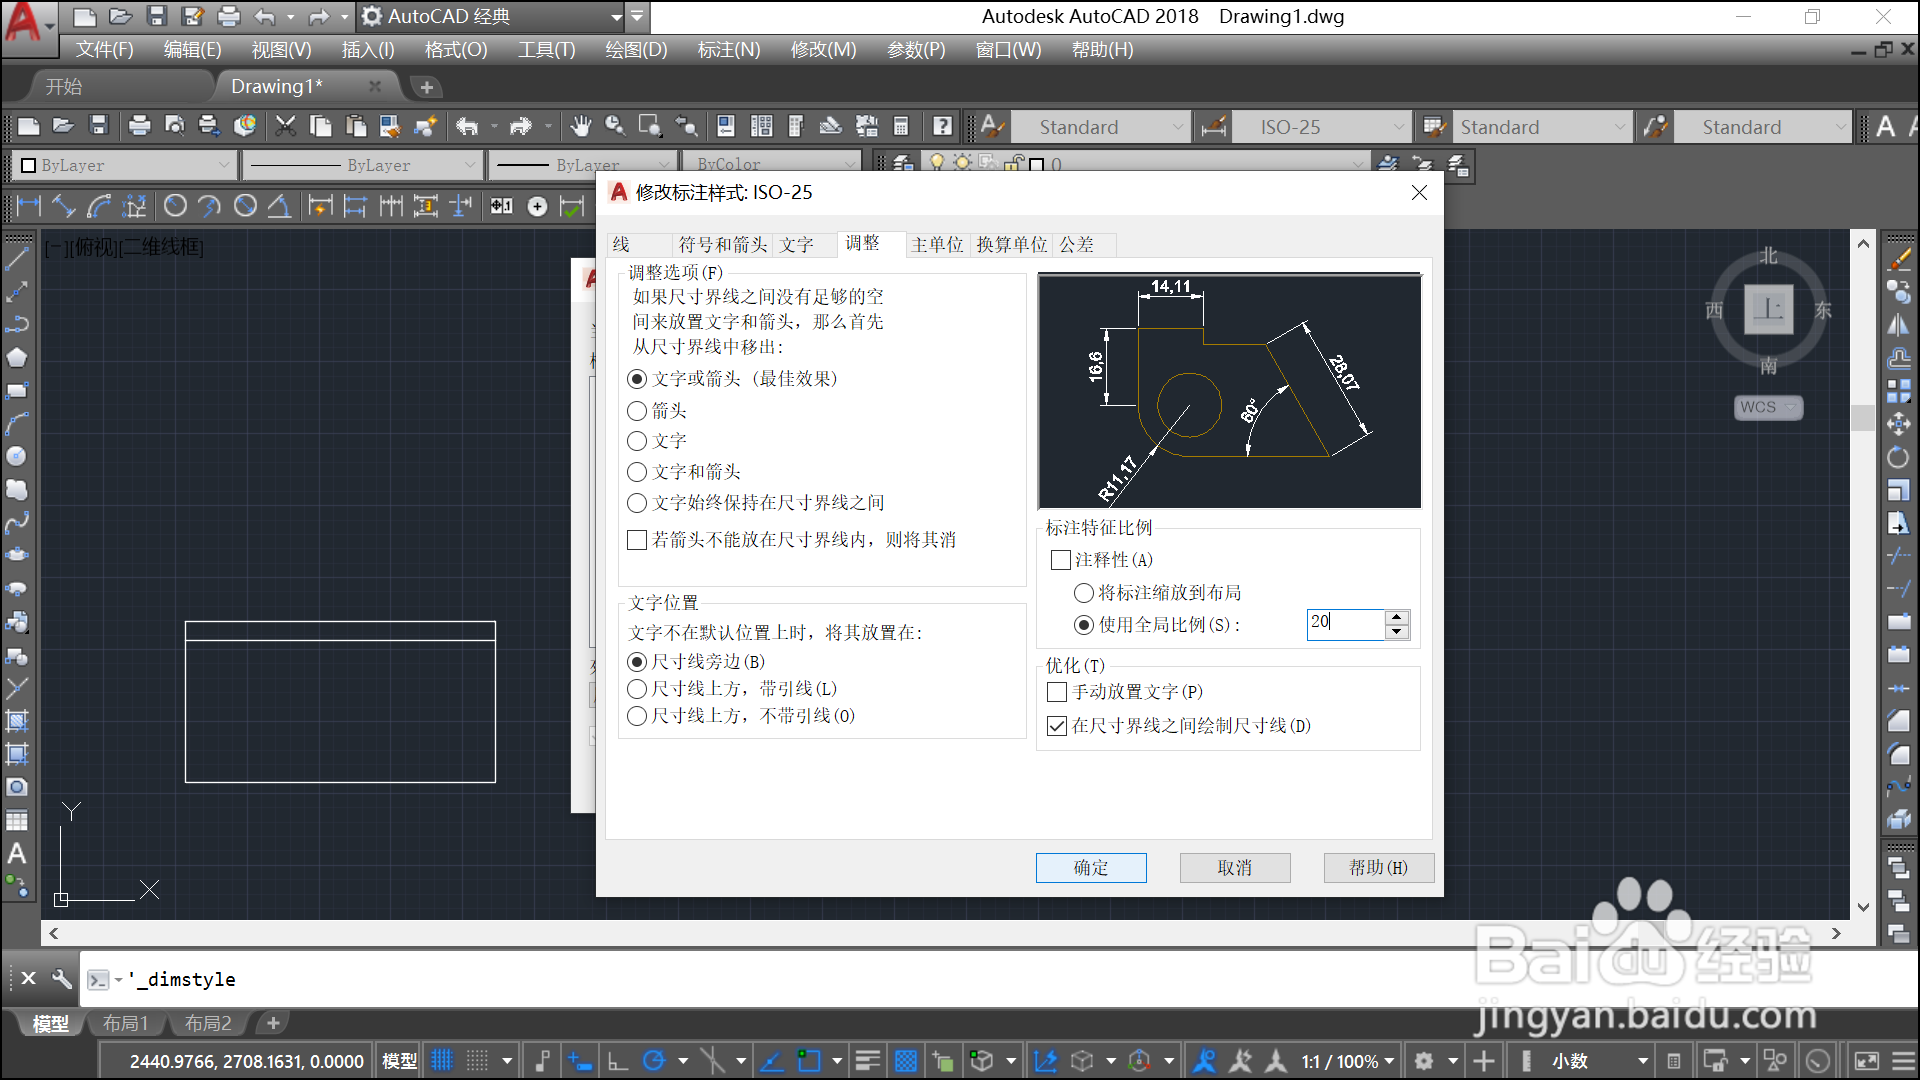Screen dimensions: 1920x1080
Task: Click the Table tool in draw toolbar
Action: tap(17, 820)
